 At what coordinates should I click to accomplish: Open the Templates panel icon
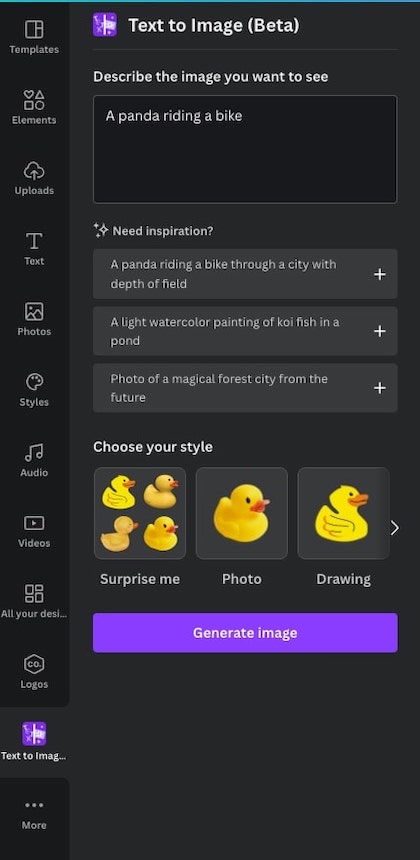click(34, 30)
